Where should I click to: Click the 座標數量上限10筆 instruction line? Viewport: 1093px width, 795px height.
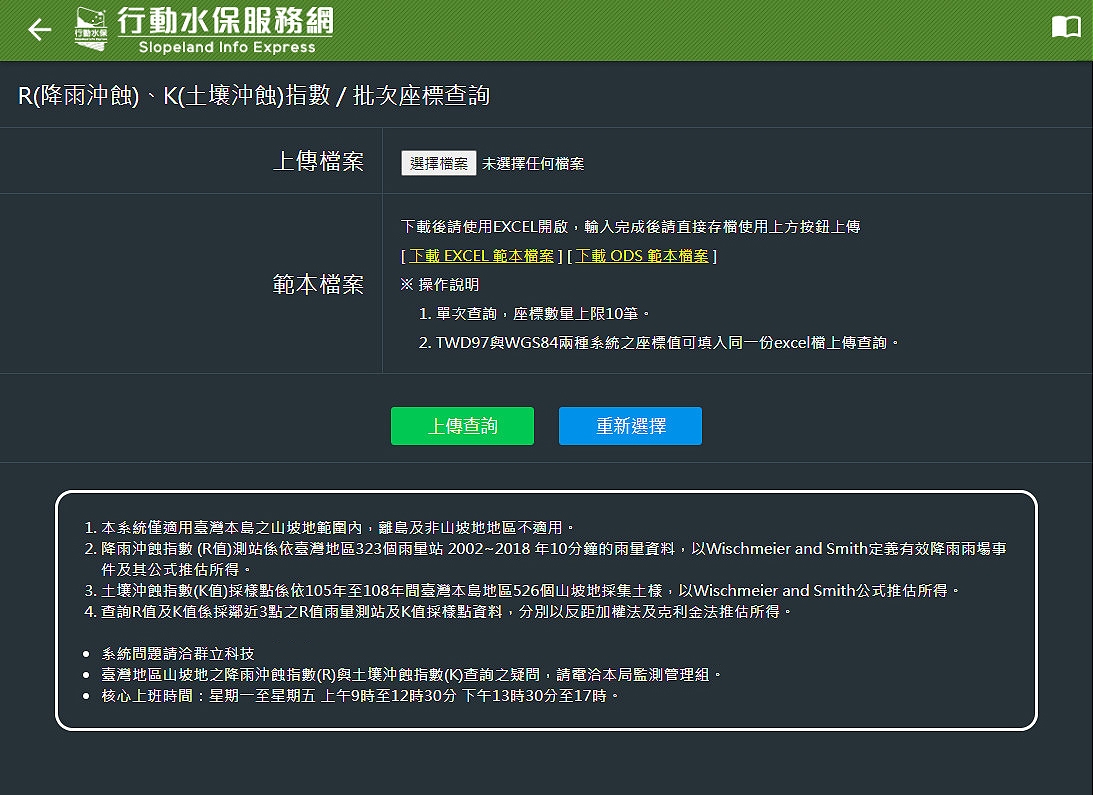pyautogui.click(x=535, y=314)
